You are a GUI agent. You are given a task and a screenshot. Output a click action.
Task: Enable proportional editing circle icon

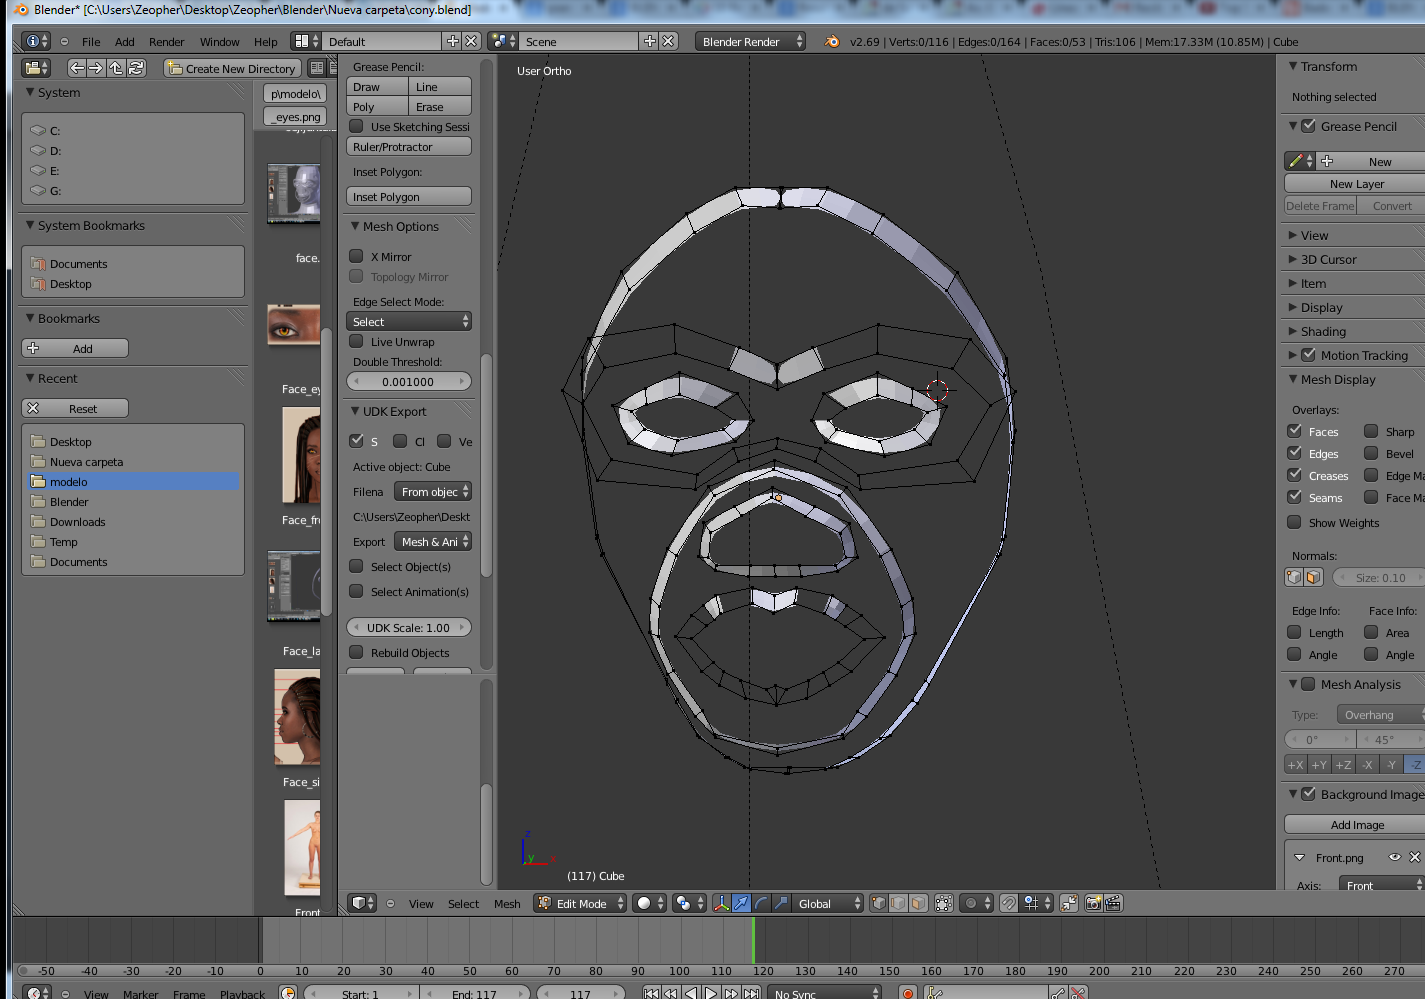coord(969,903)
